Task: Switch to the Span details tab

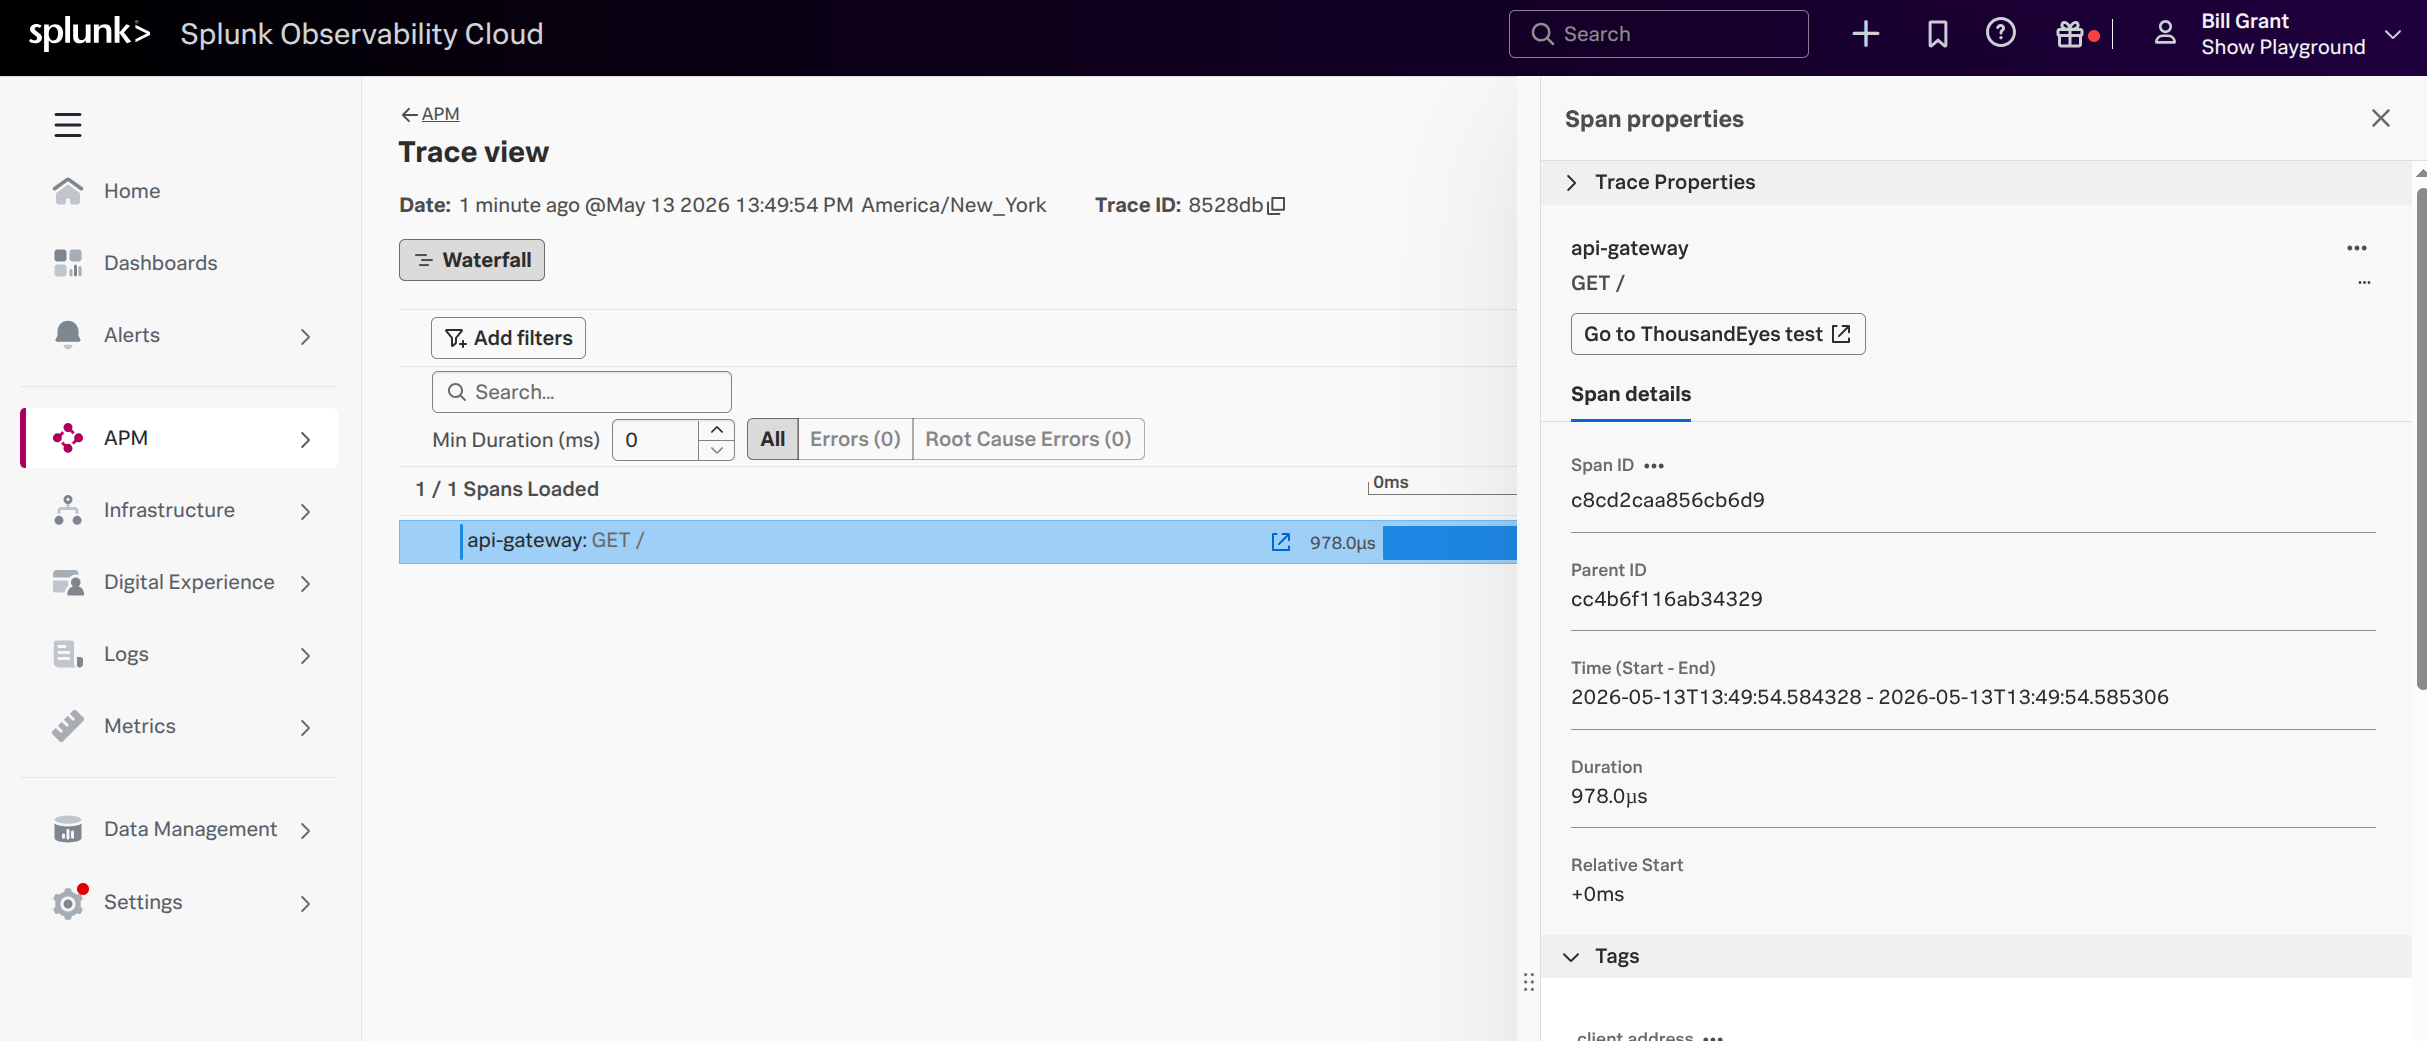Action: click(x=1631, y=394)
